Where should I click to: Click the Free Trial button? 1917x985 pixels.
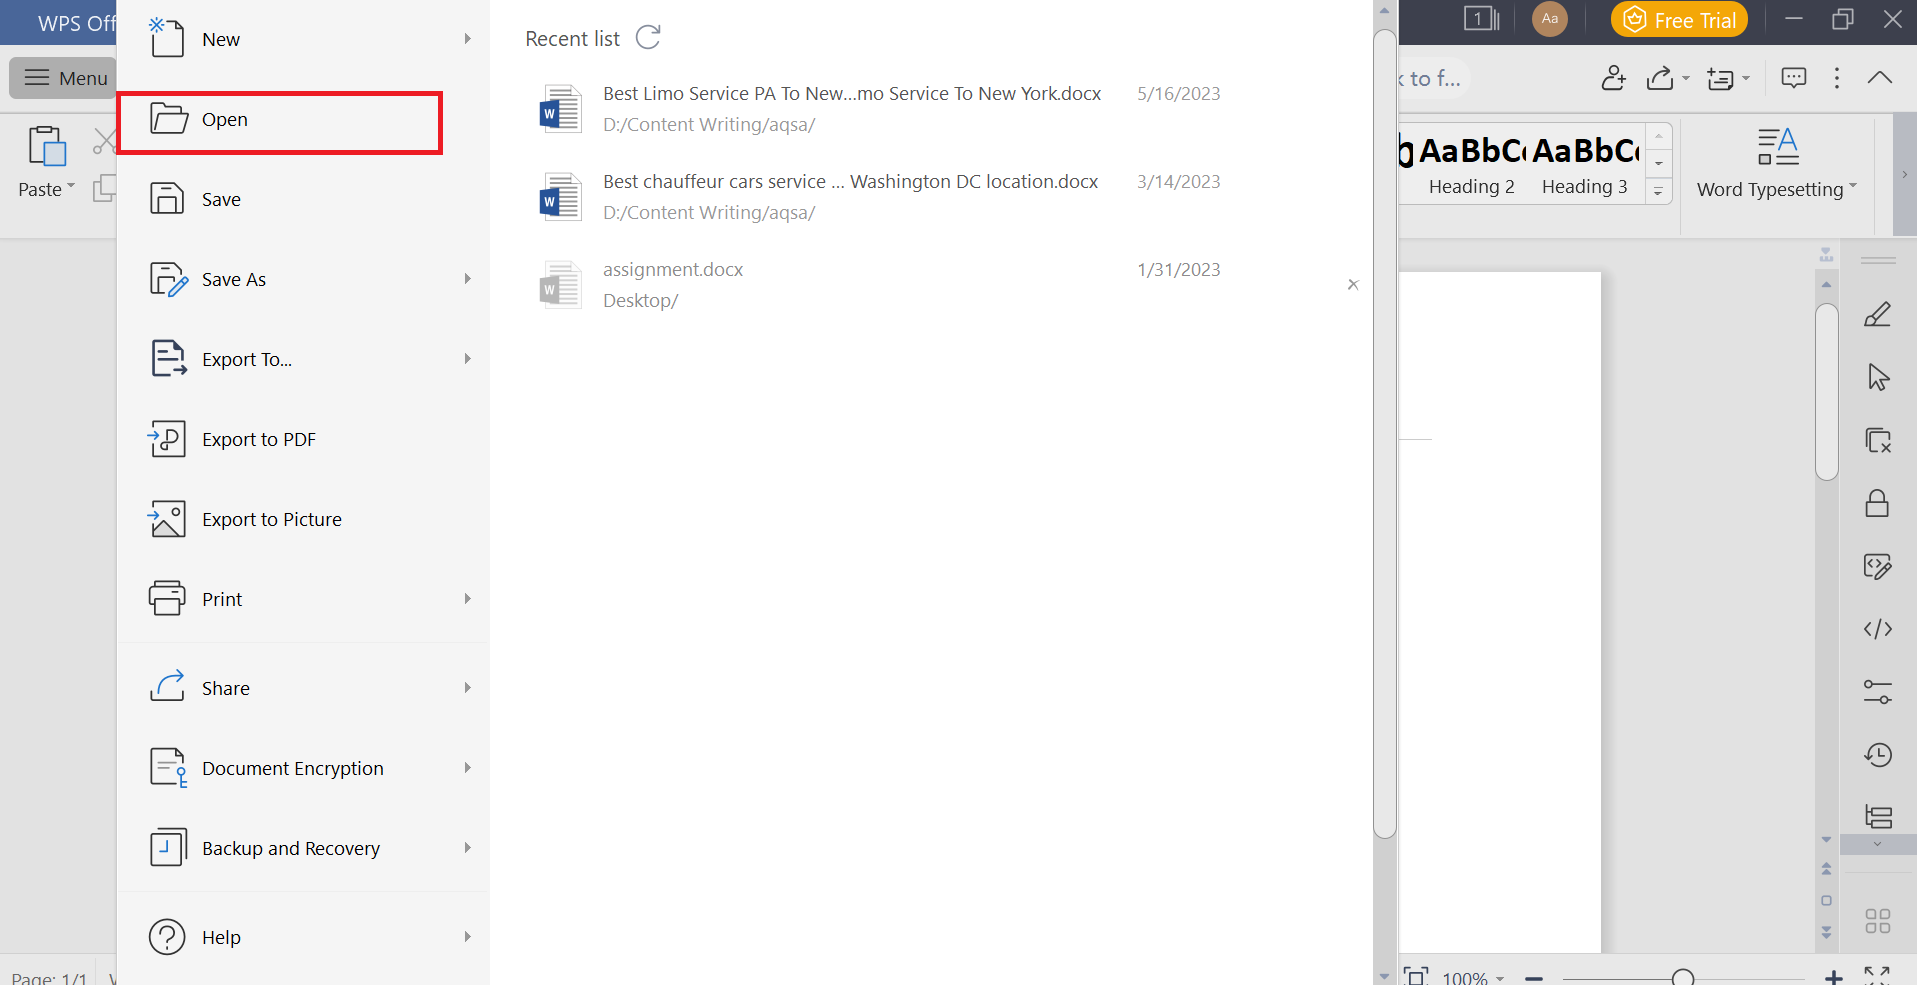[1678, 18]
